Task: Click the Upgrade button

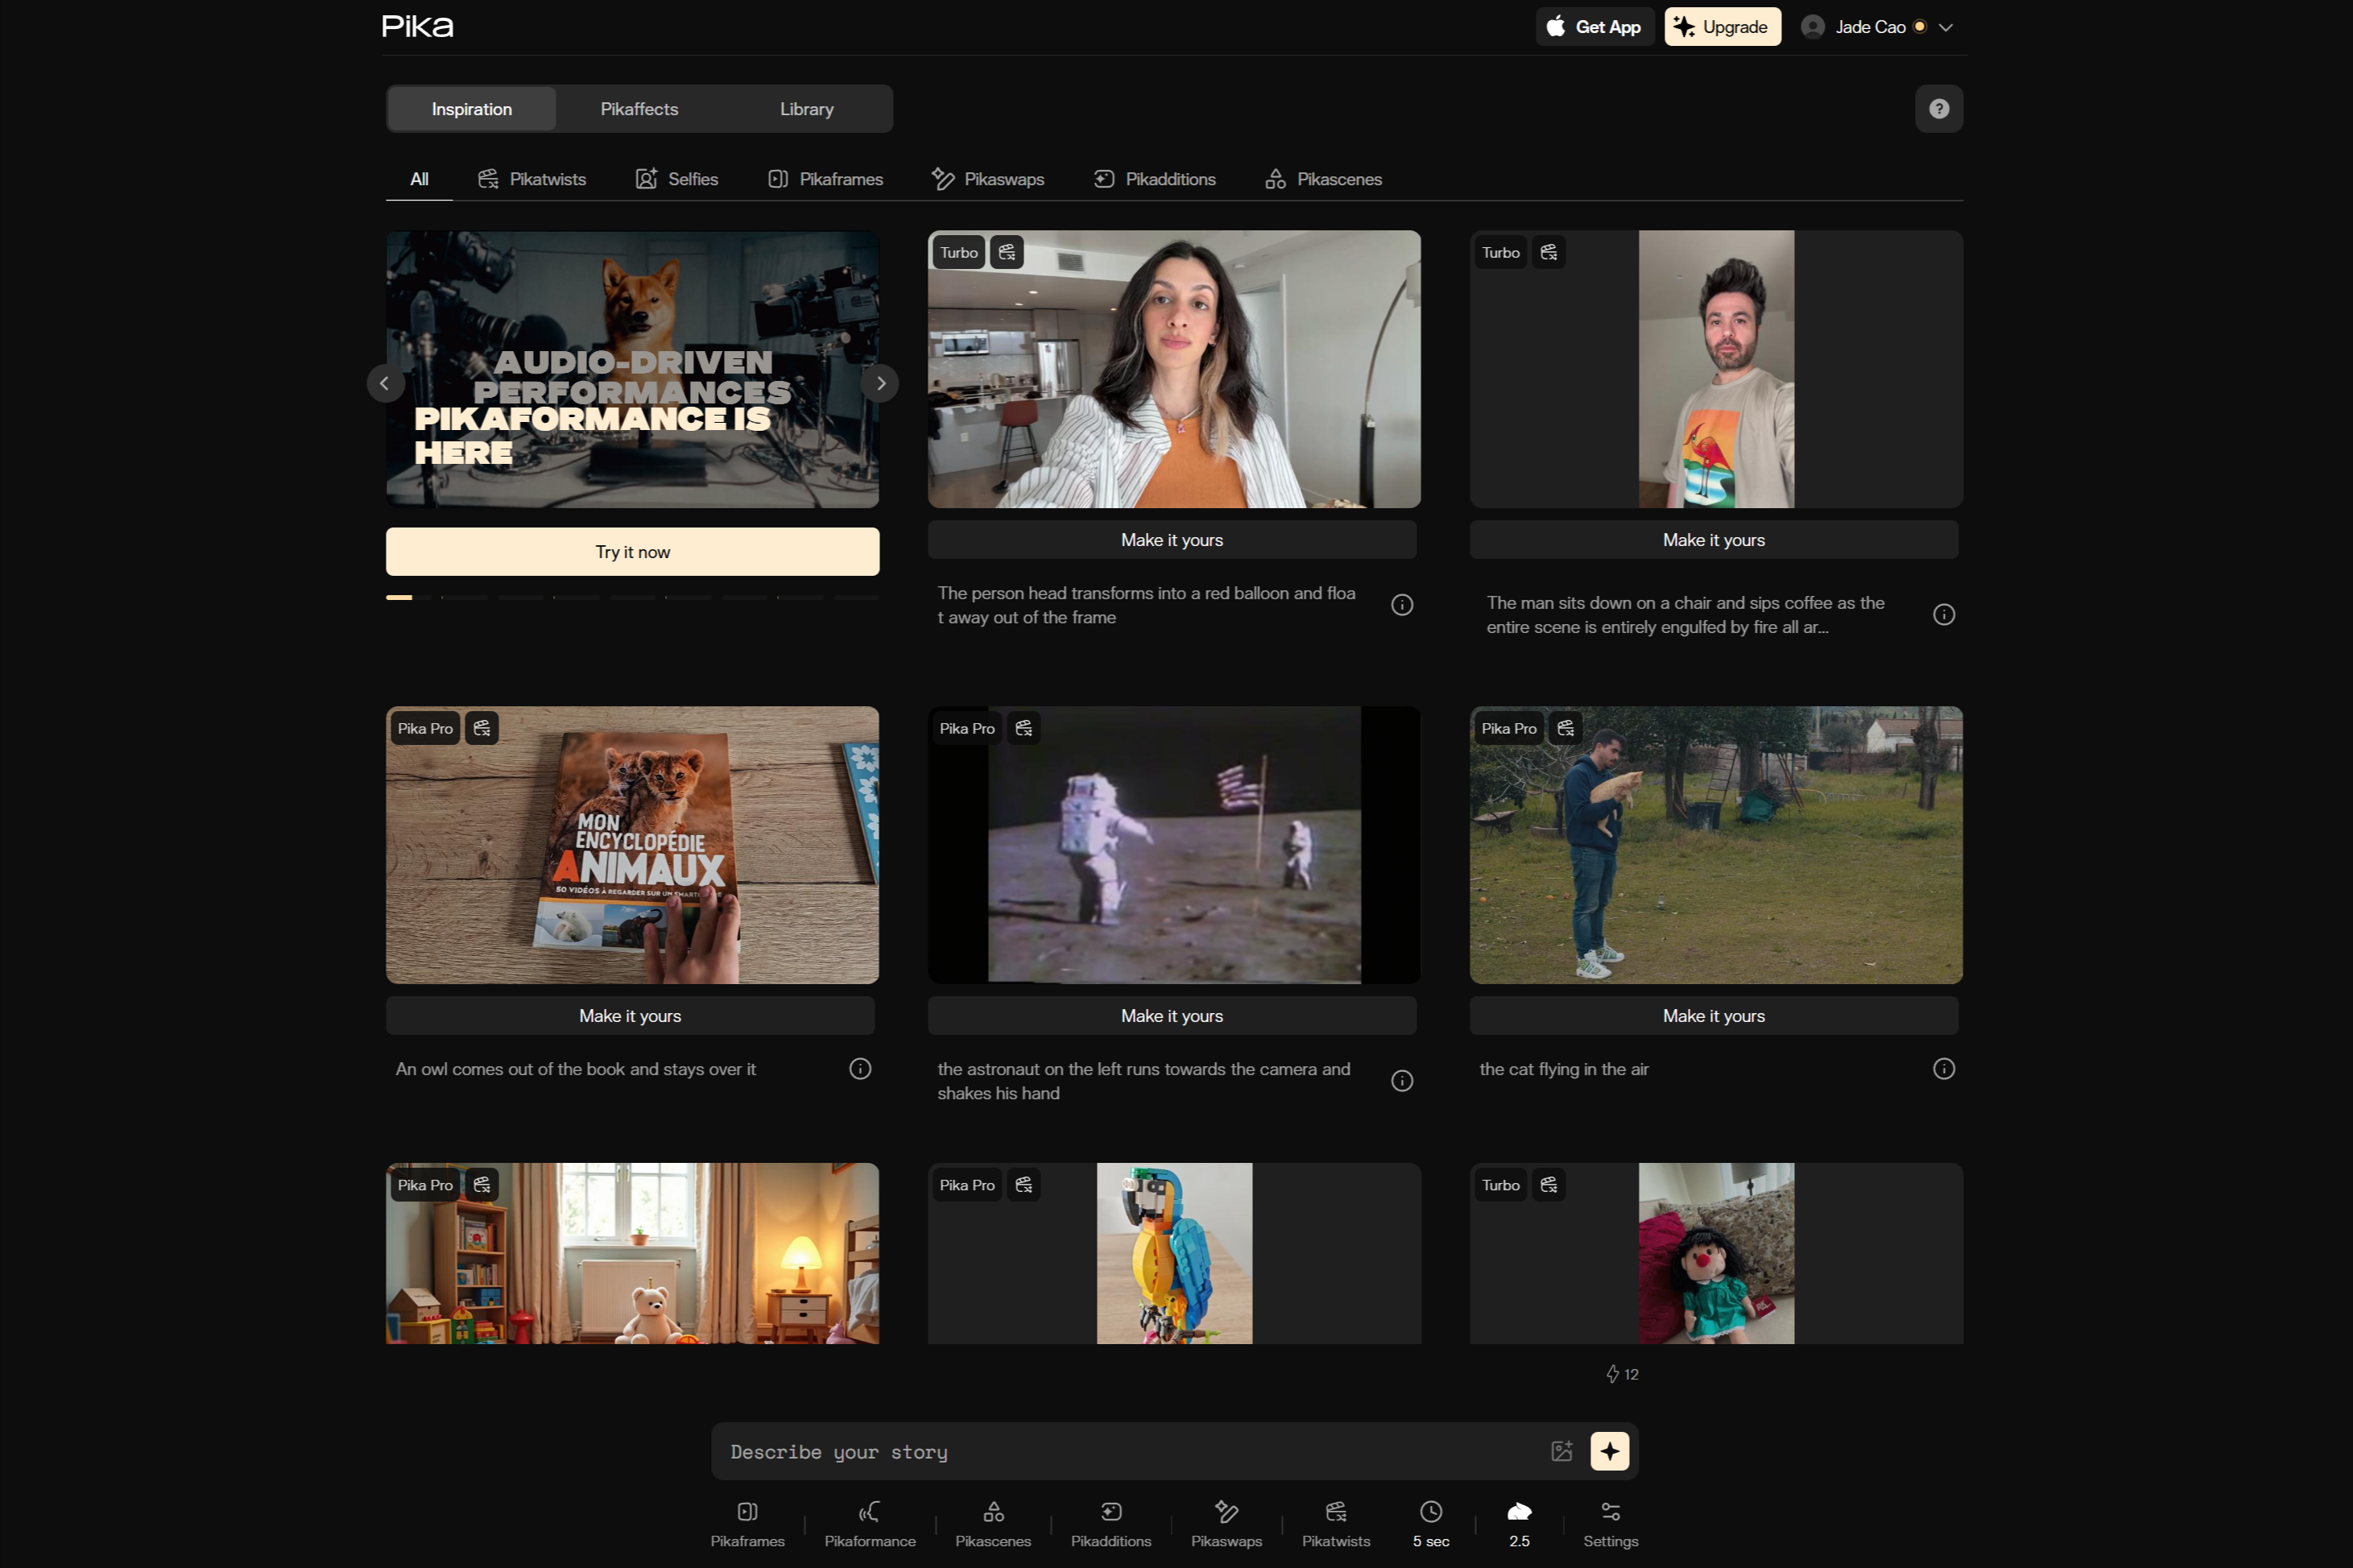Action: (1722, 27)
